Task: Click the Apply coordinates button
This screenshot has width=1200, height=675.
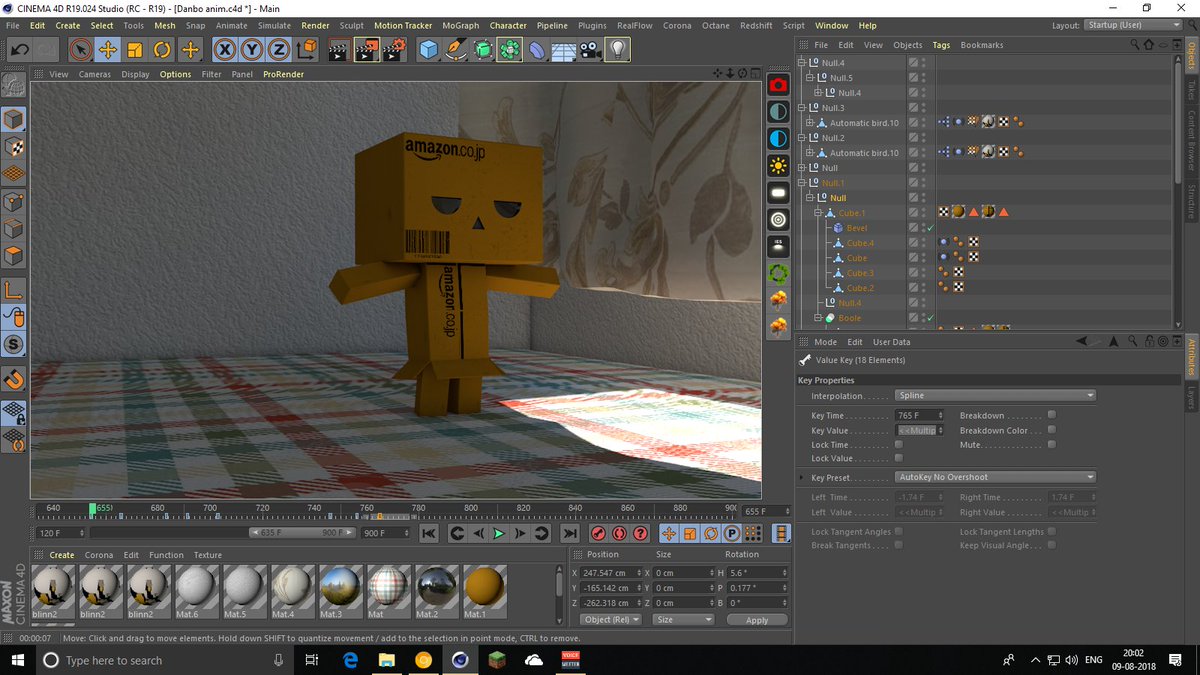Action: pos(757,620)
